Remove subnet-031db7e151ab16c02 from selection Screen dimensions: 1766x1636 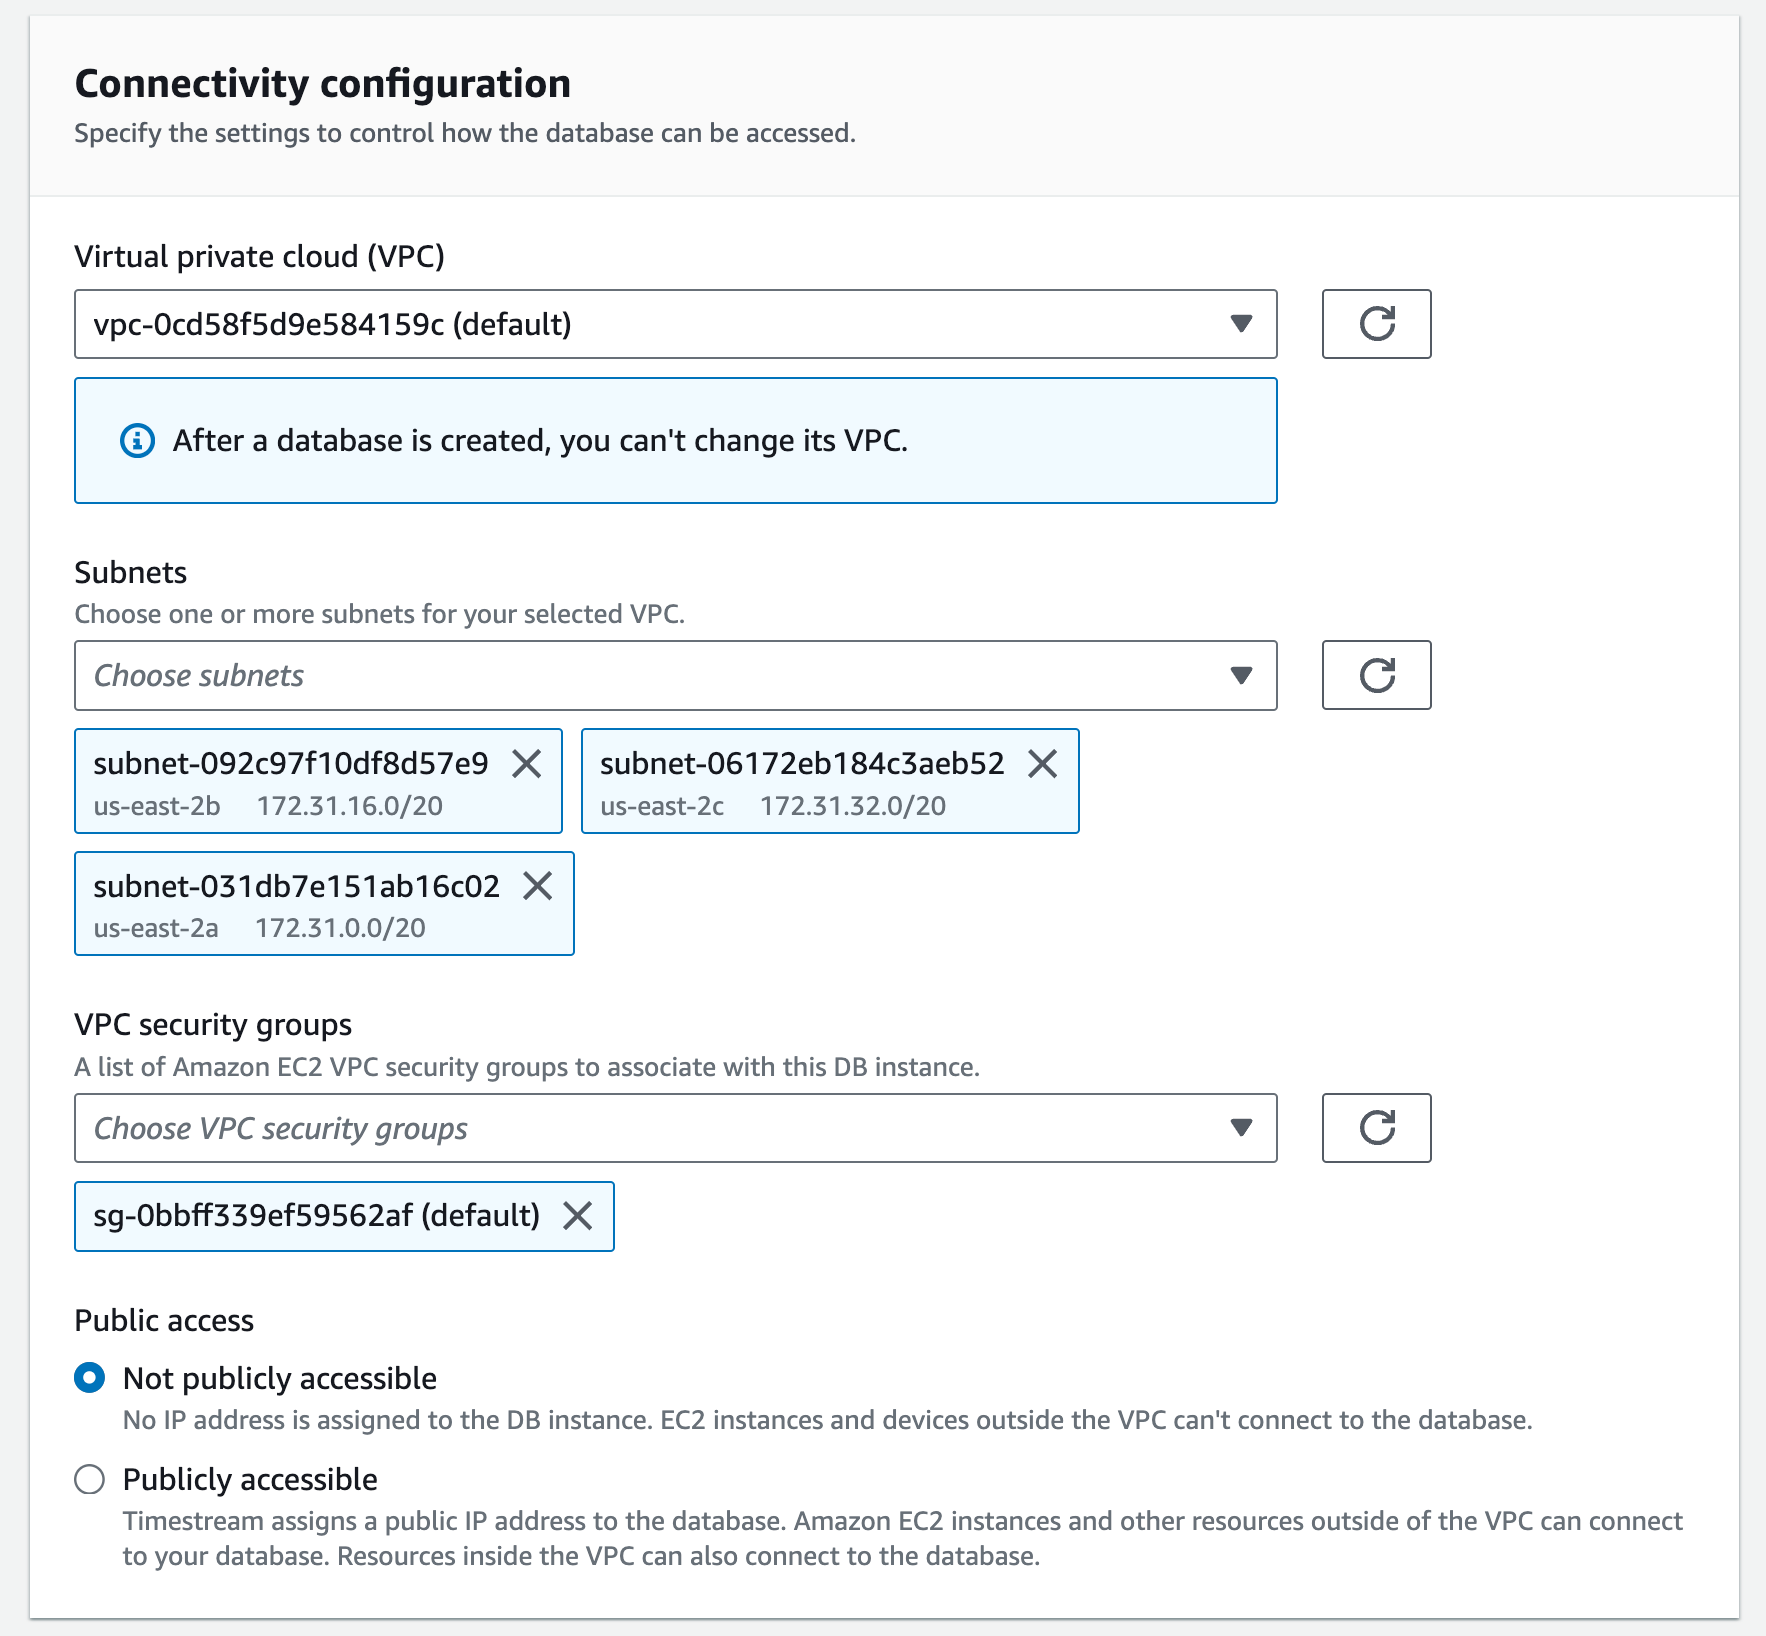[538, 886]
